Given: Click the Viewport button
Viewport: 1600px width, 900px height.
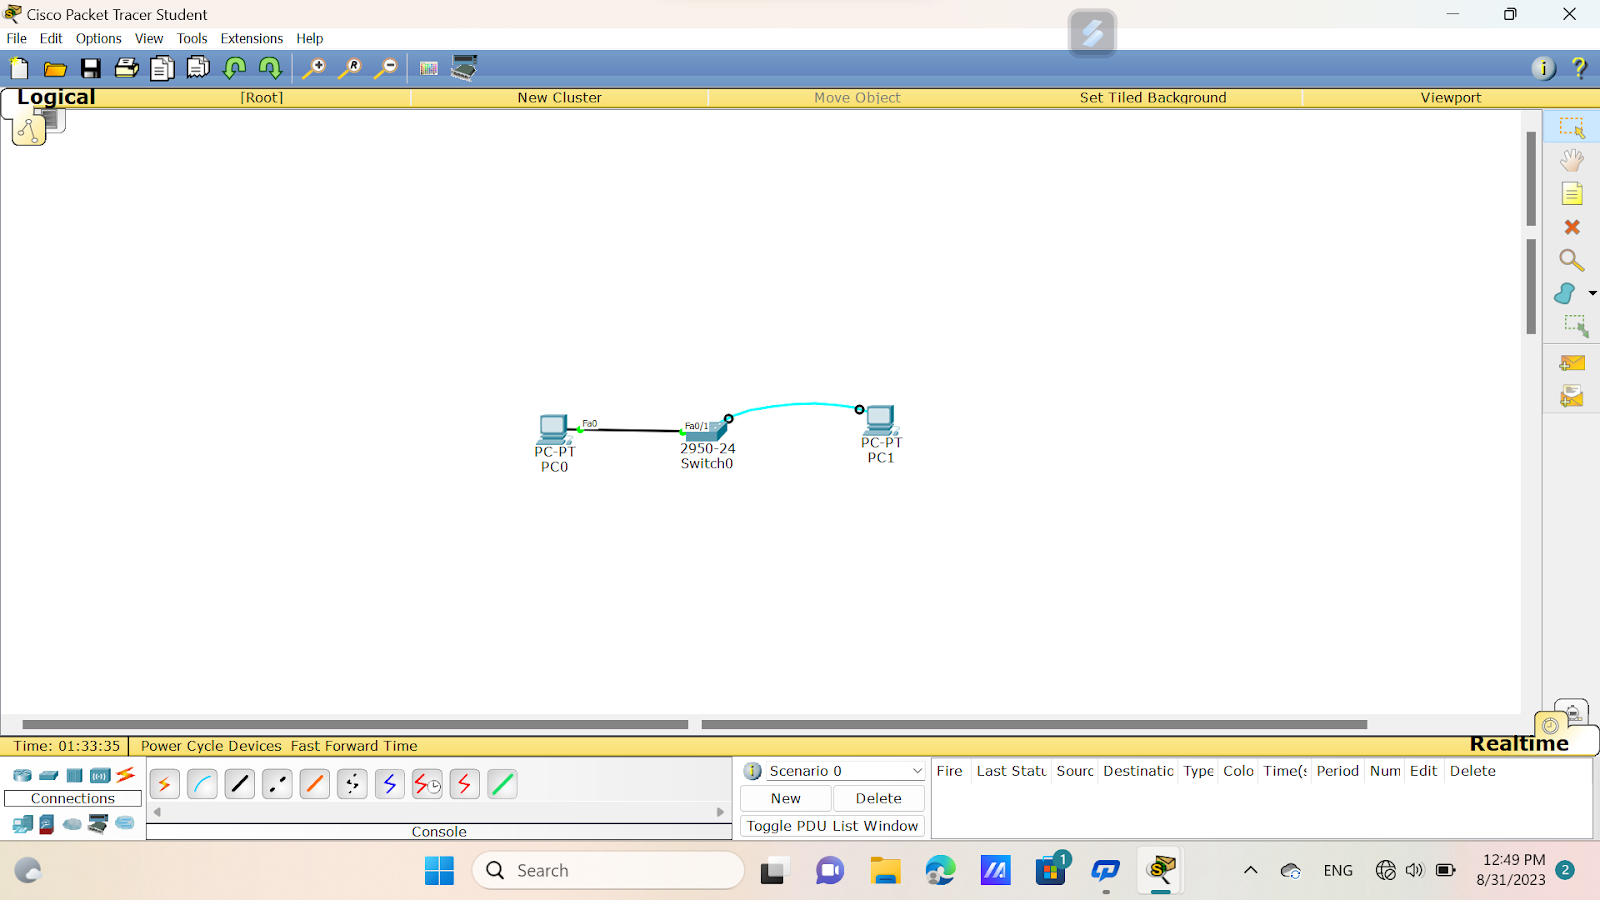Looking at the screenshot, I should [x=1450, y=98].
